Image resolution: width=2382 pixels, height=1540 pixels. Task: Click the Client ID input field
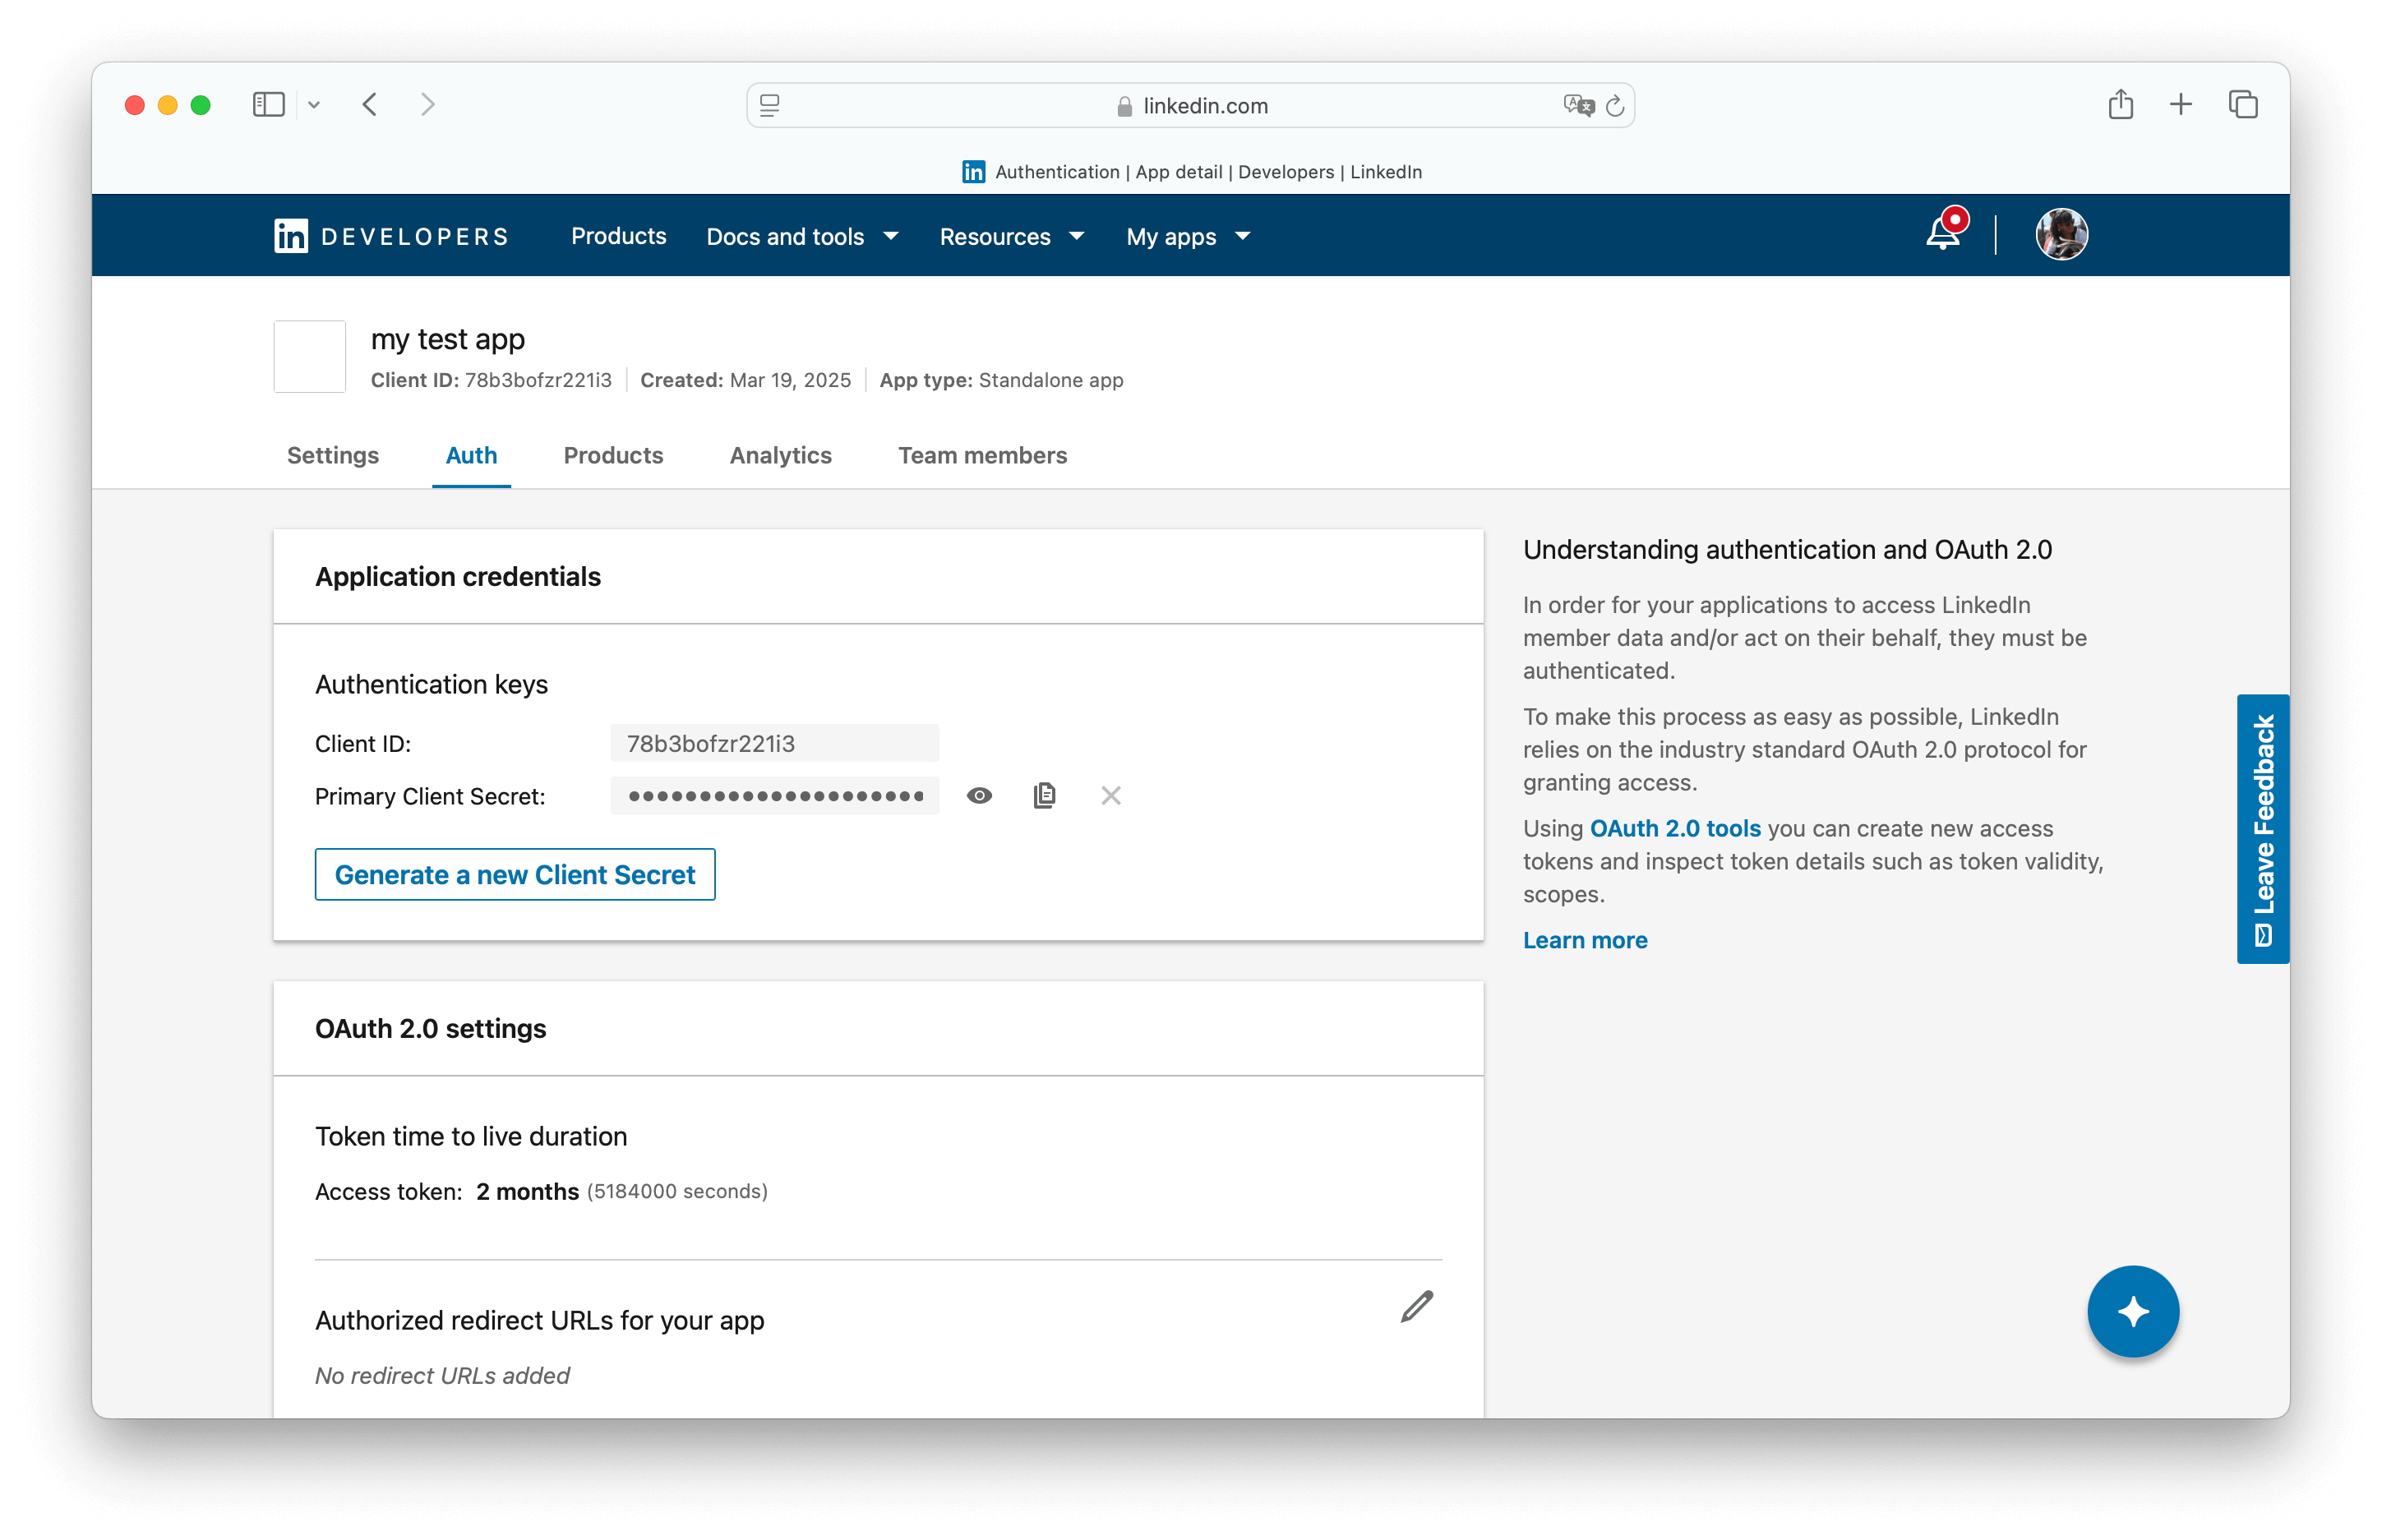point(774,743)
